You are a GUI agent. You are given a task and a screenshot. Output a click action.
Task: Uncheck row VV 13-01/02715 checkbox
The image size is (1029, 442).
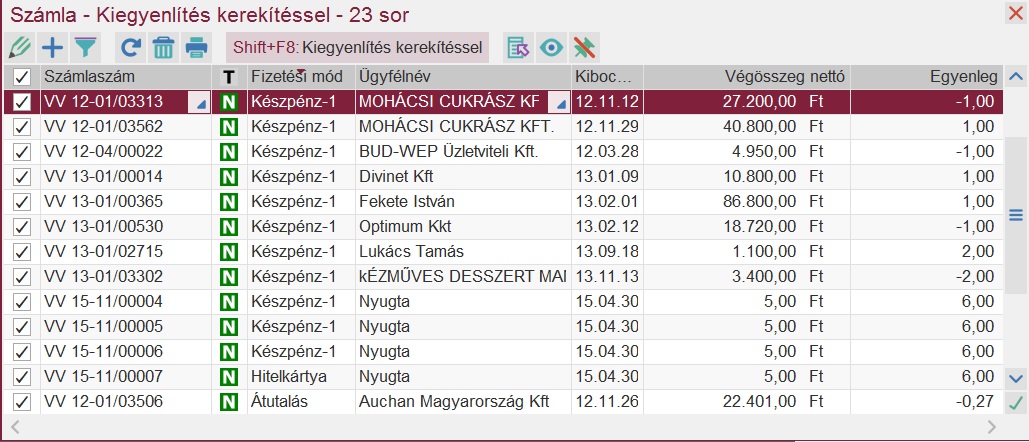tap(21, 252)
